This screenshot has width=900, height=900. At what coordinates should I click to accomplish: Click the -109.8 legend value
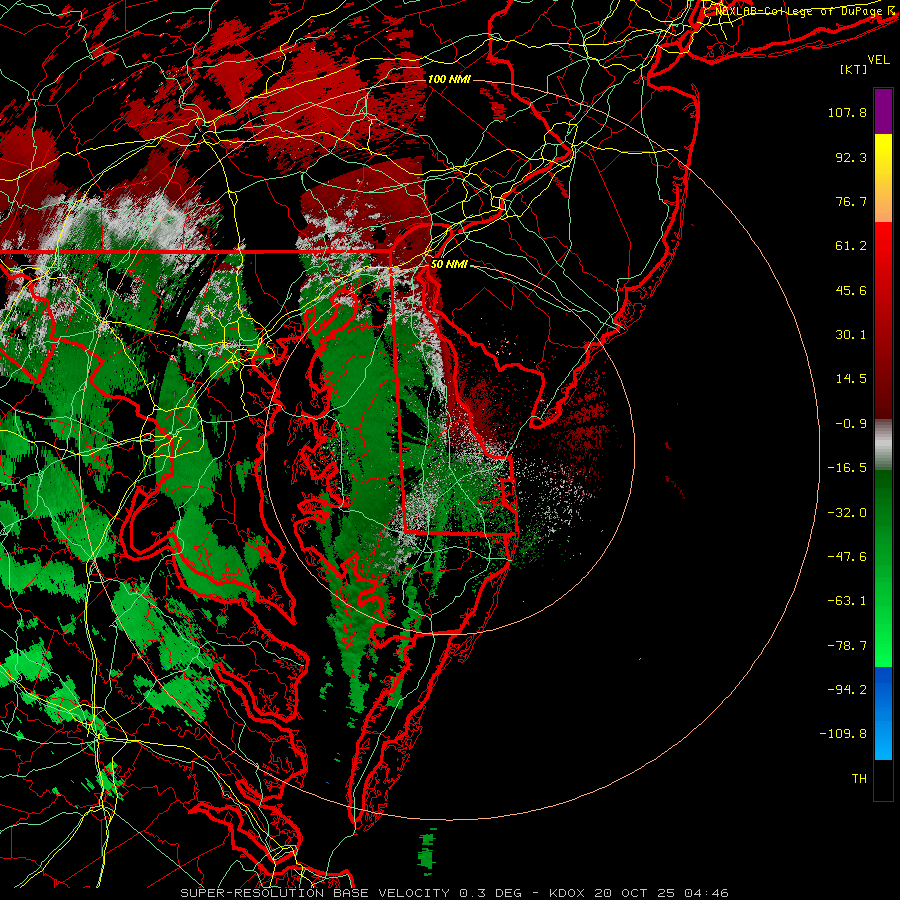(844, 734)
